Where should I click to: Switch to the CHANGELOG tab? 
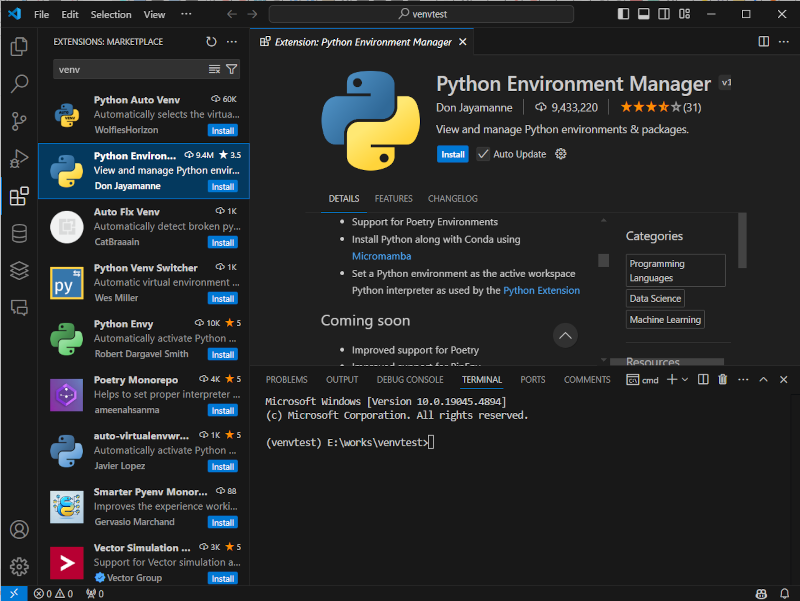tap(453, 198)
